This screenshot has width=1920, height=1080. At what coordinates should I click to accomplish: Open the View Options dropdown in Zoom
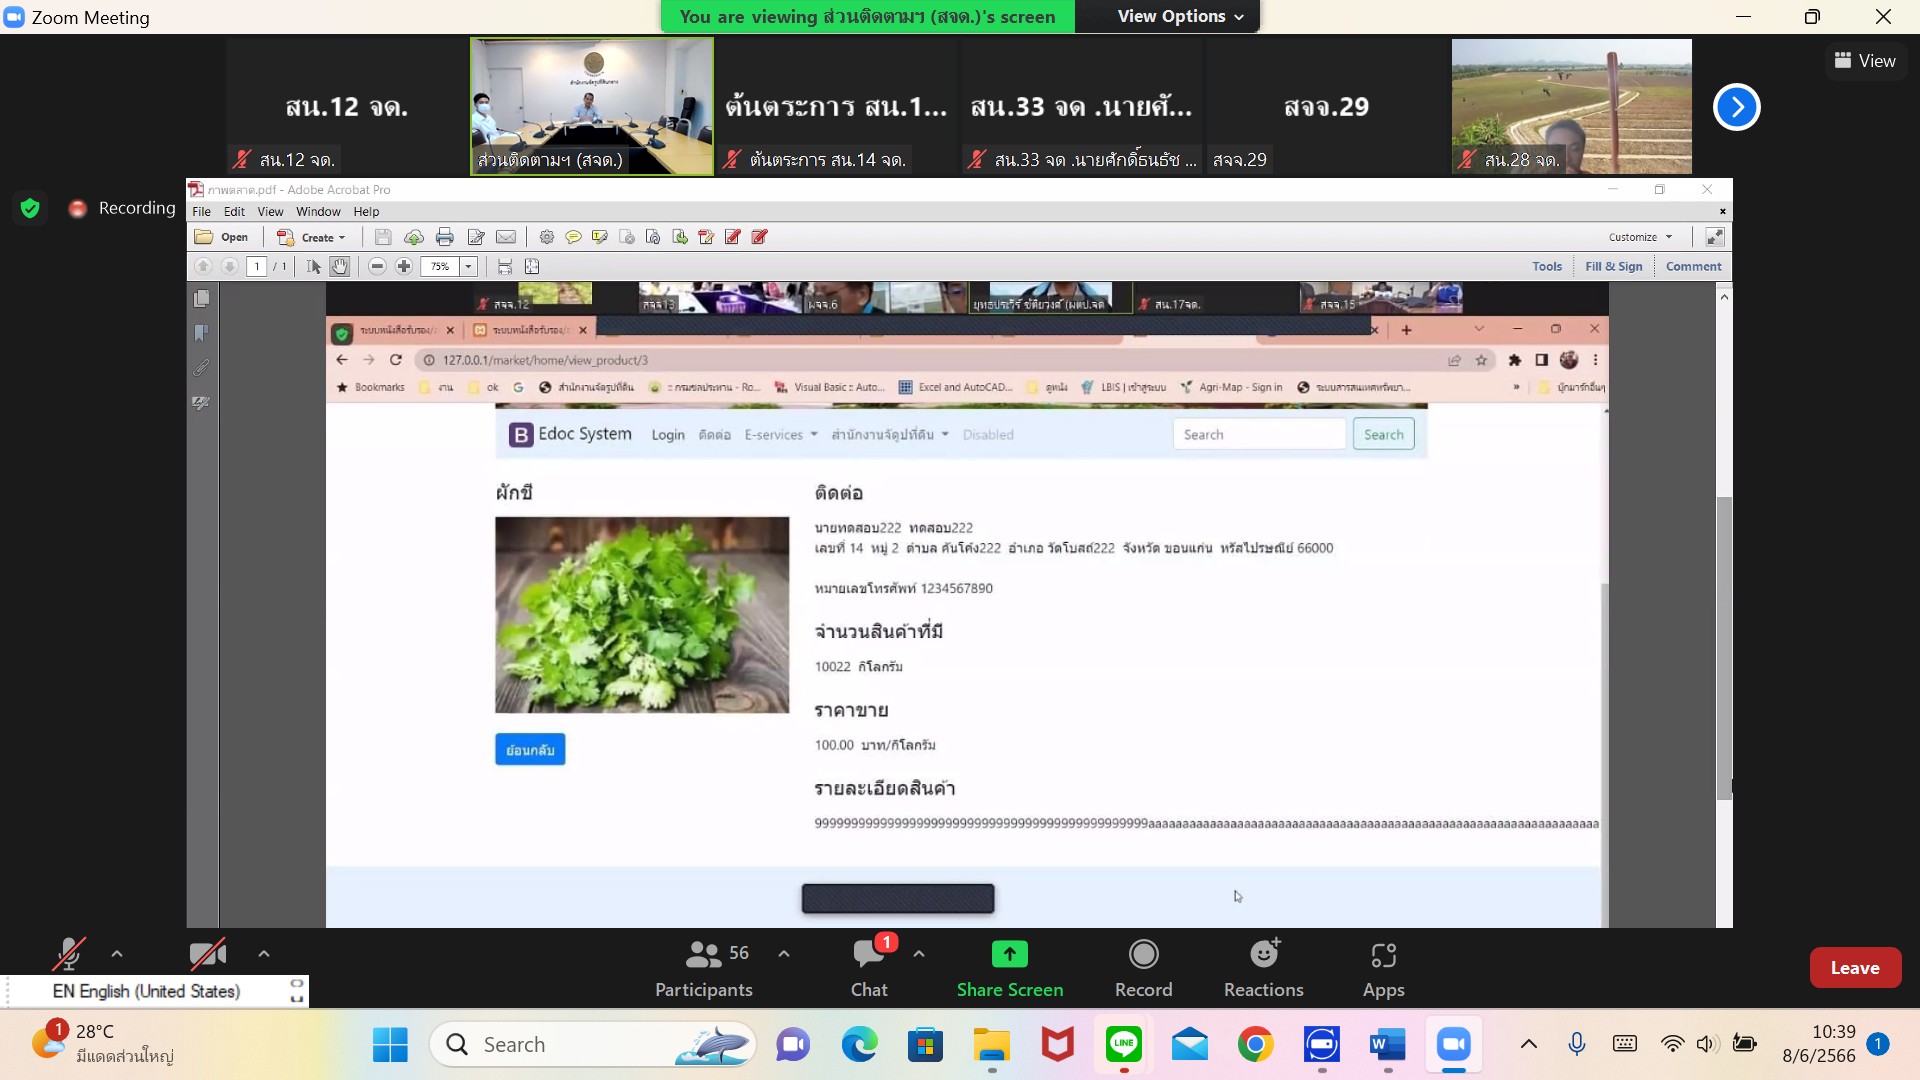click(1180, 16)
